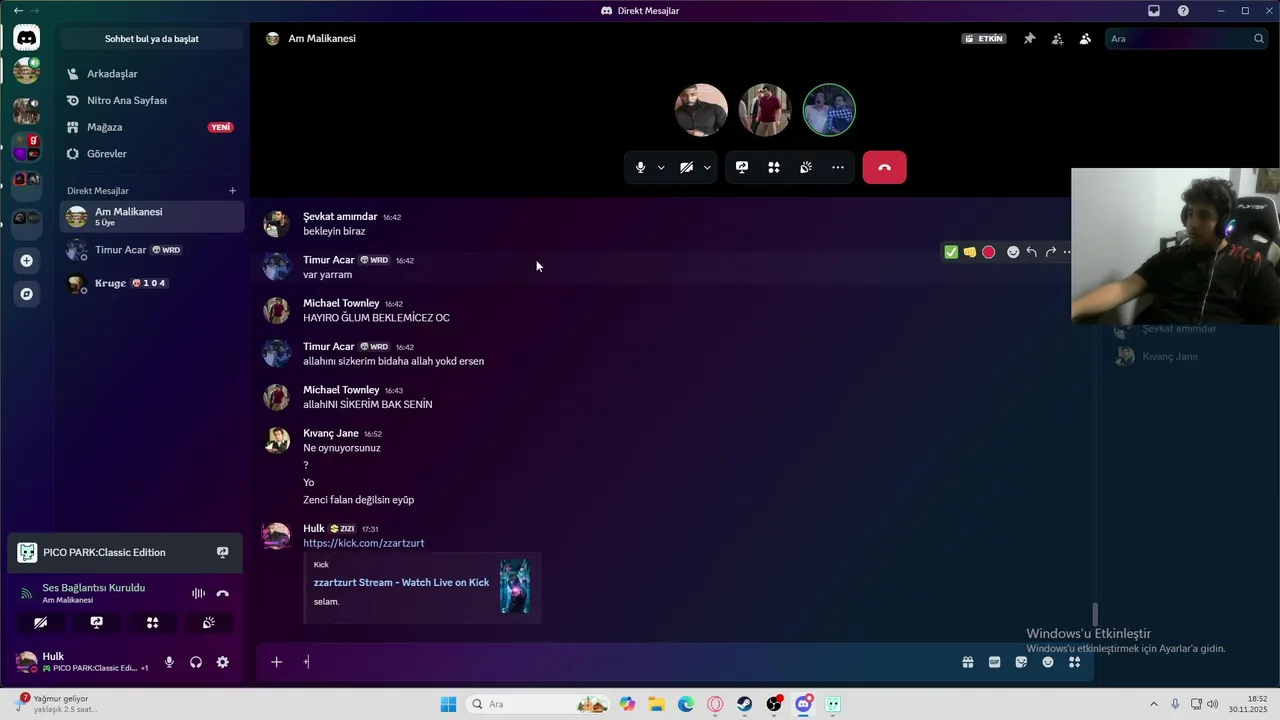Show hidden system tray icons

click(x=1154, y=704)
